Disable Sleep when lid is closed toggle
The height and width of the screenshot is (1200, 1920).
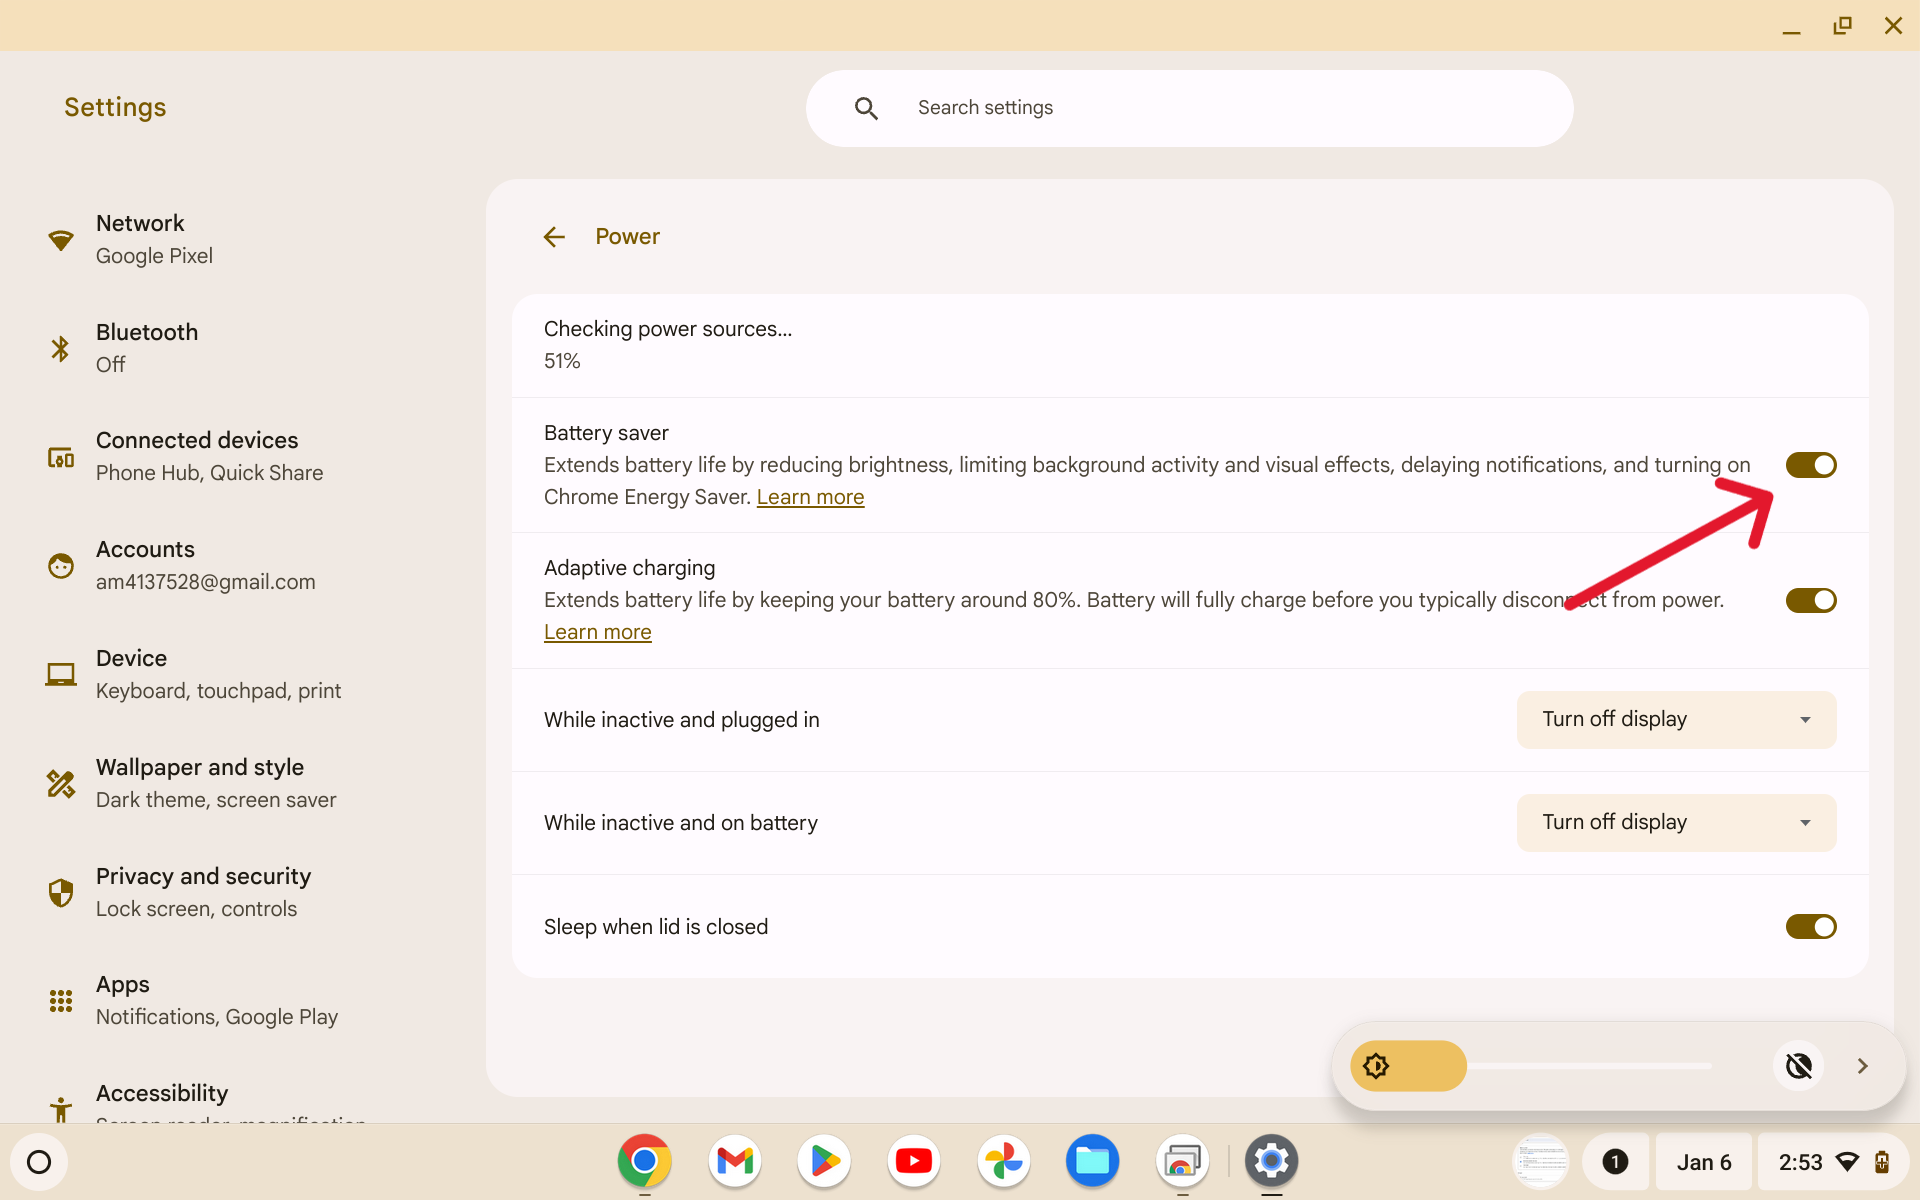coord(1811,926)
